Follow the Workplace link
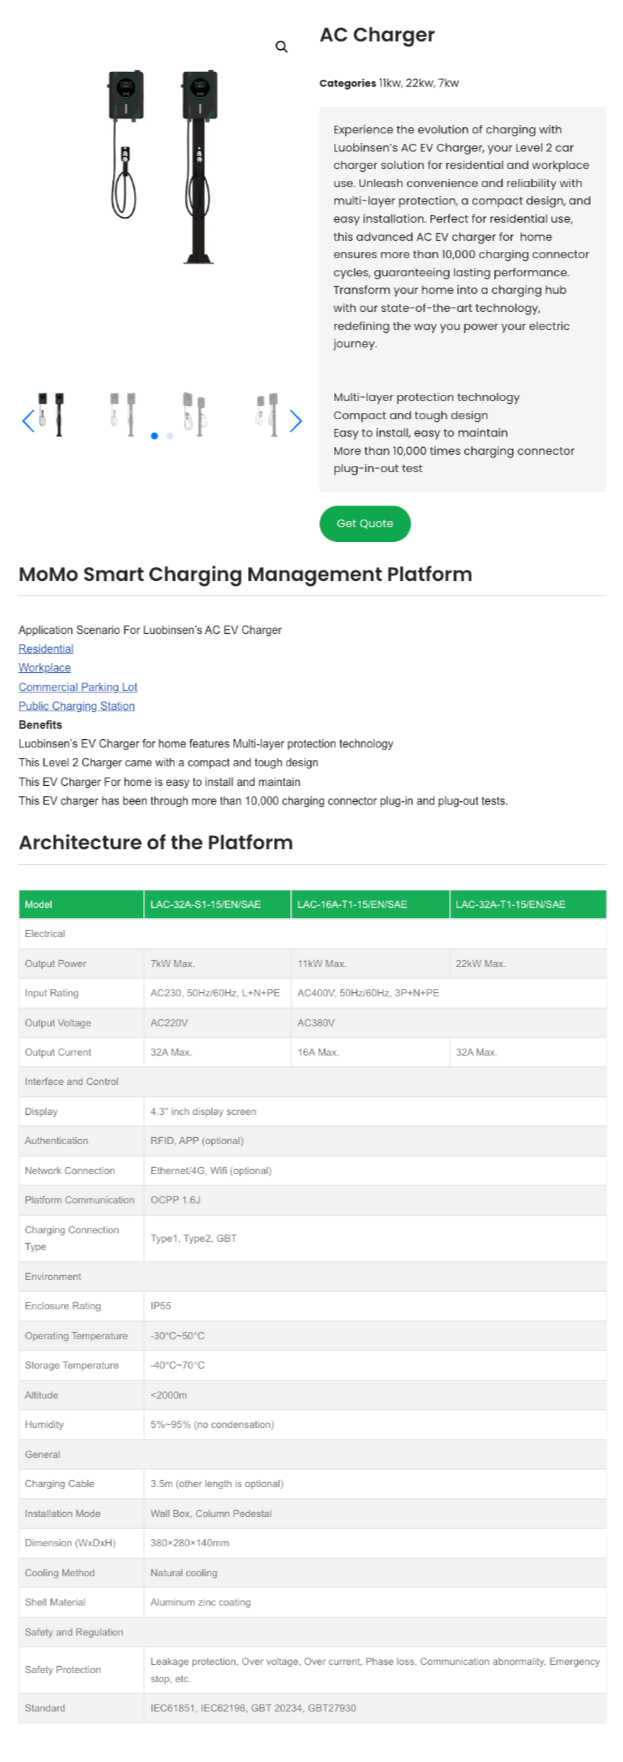This screenshot has width=623, height=1762. coord(44,668)
